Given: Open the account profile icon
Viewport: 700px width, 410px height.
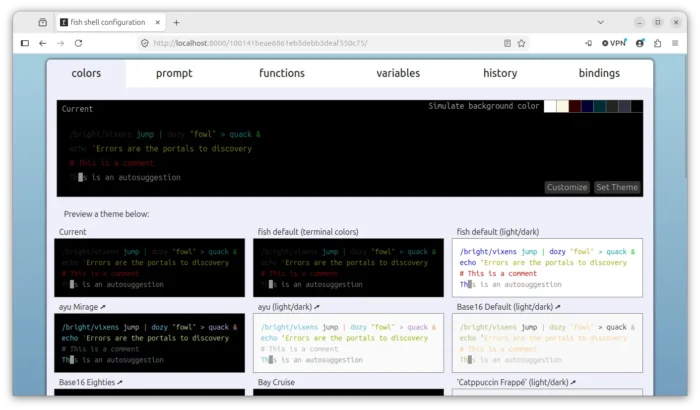Looking at the screenshot, I should 640,43.
